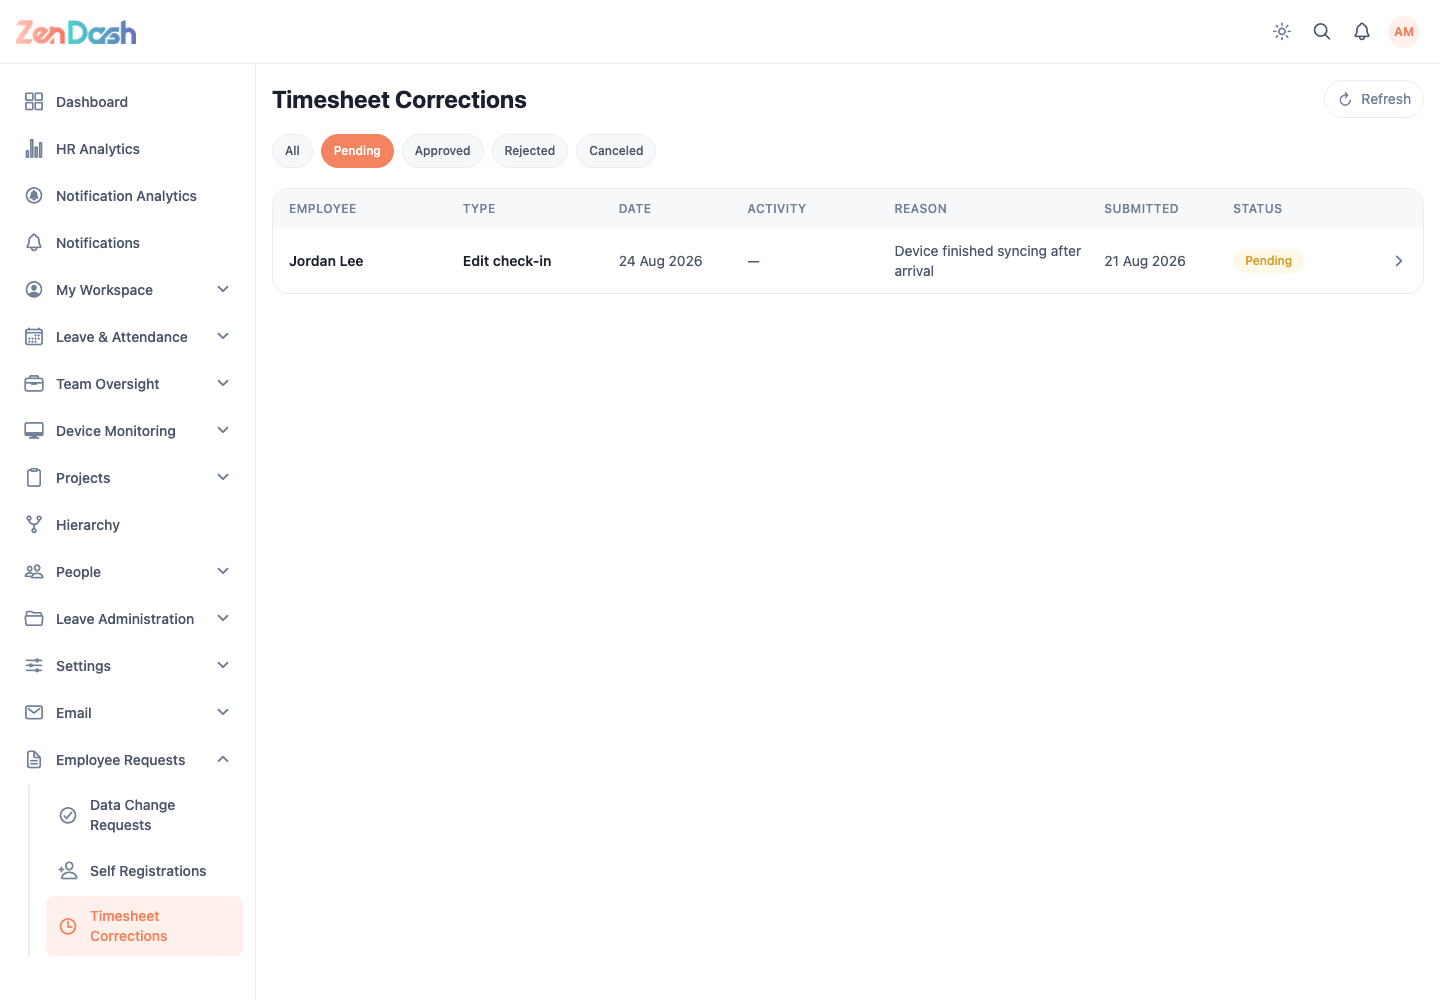The image size is (1440, 1000).
Task: Click the ZenDash logo
Action: [76, 33]
